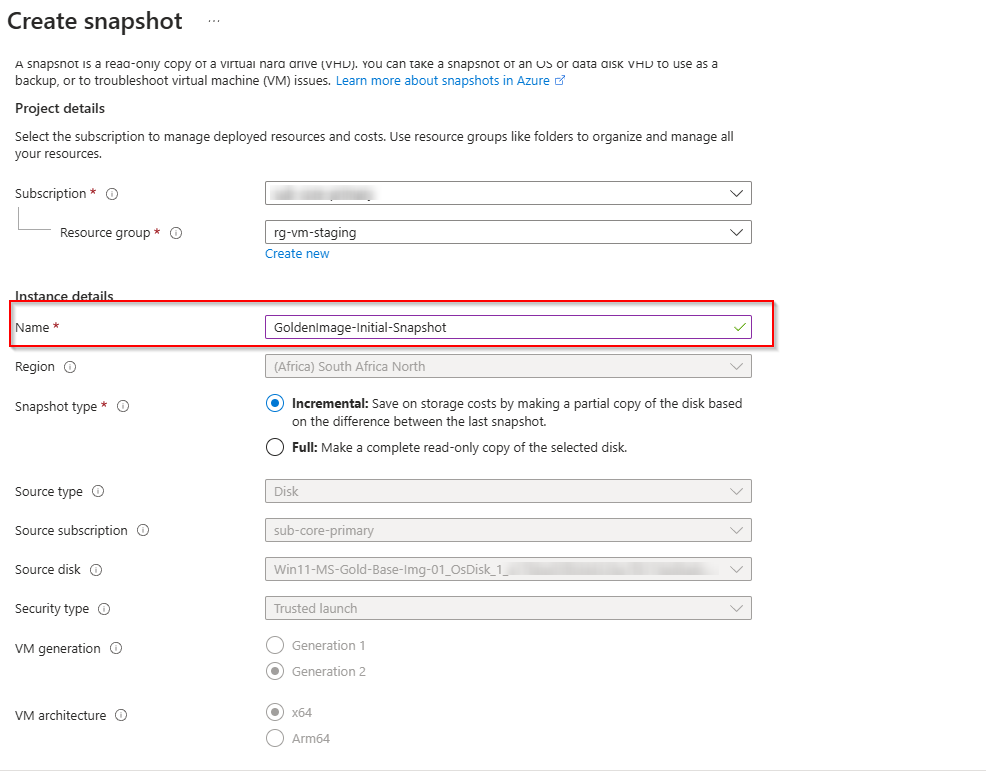Screen dimensions: 986x772
Task: Select the Incremental snapshot type
Action: [x=275, y=404]
